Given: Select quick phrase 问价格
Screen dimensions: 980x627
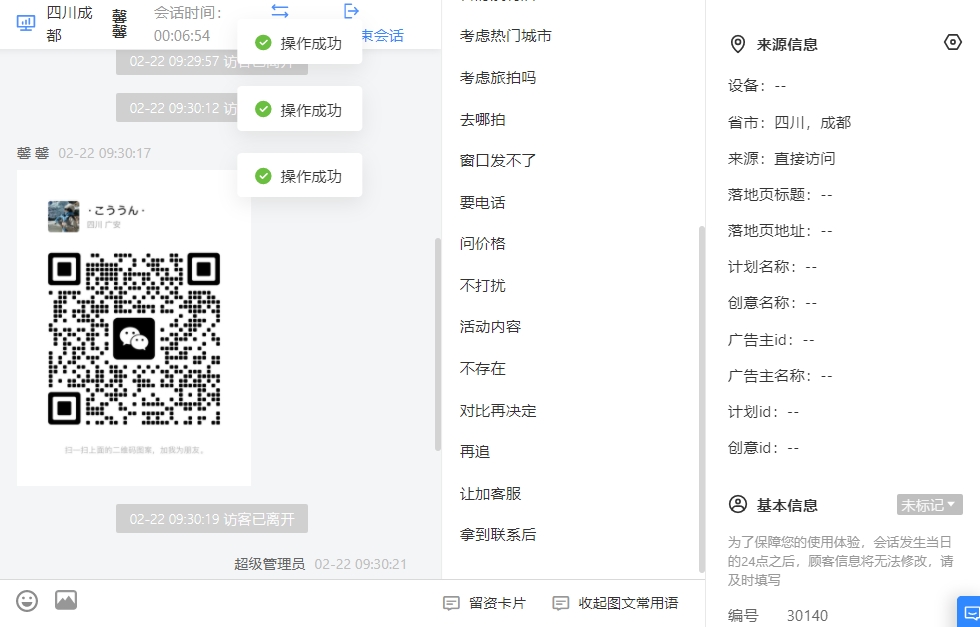Looking at the screenshot, I should pyautogui.click(x=482, y=244).
